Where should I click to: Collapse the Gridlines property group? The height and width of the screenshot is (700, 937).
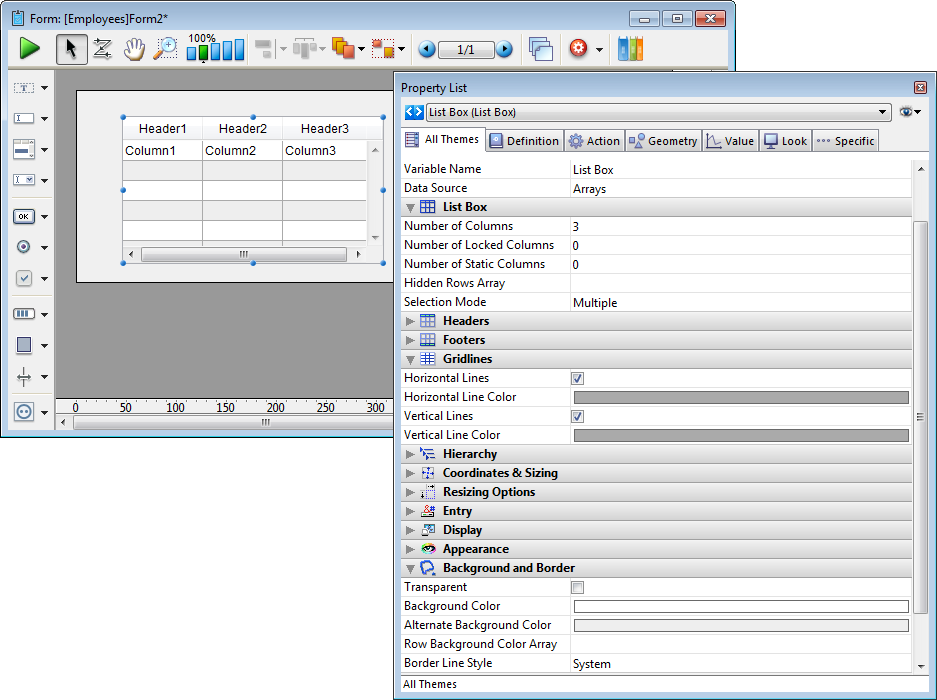(x=411, y=359)
